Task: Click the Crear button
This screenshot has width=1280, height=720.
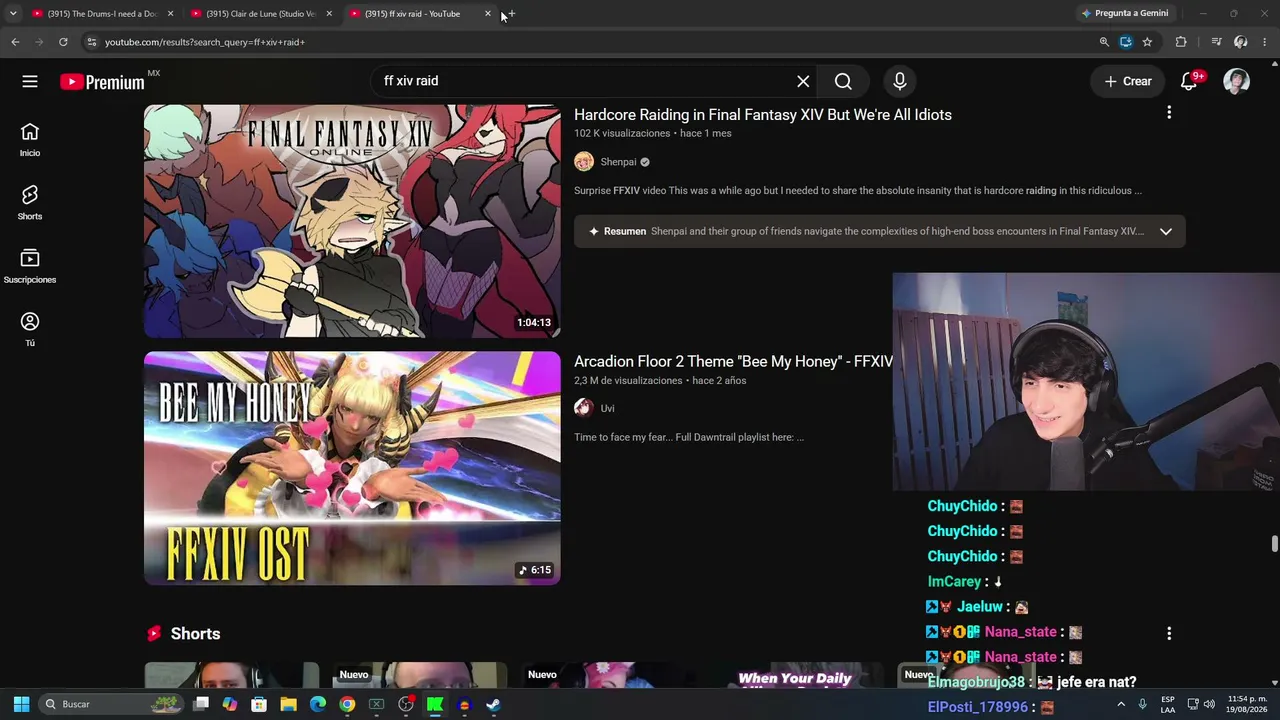Action: 1128,82
